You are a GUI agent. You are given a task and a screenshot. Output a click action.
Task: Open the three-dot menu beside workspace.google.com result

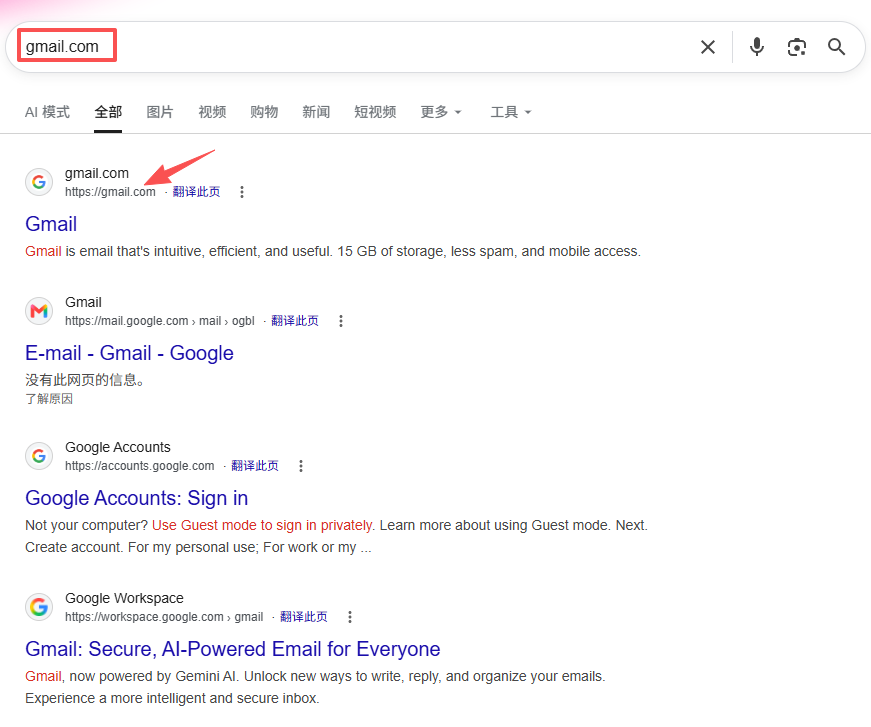pos(350,617)
